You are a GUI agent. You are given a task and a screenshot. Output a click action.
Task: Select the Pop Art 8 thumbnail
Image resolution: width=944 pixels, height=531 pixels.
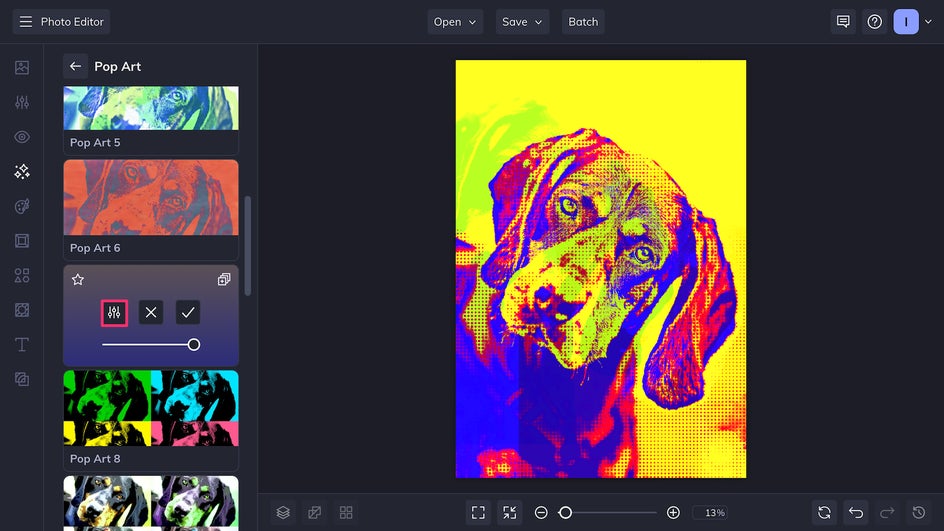[151, 408]
